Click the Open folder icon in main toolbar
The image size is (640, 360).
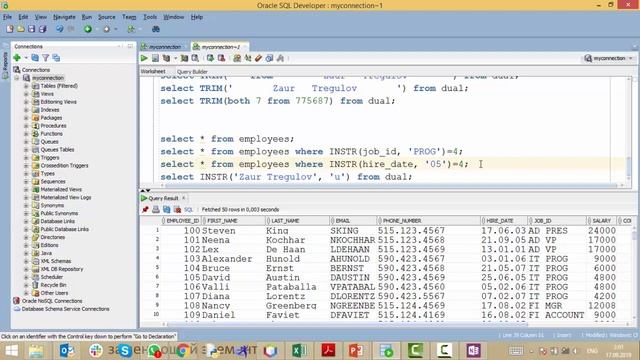click(x=20, y=29)
